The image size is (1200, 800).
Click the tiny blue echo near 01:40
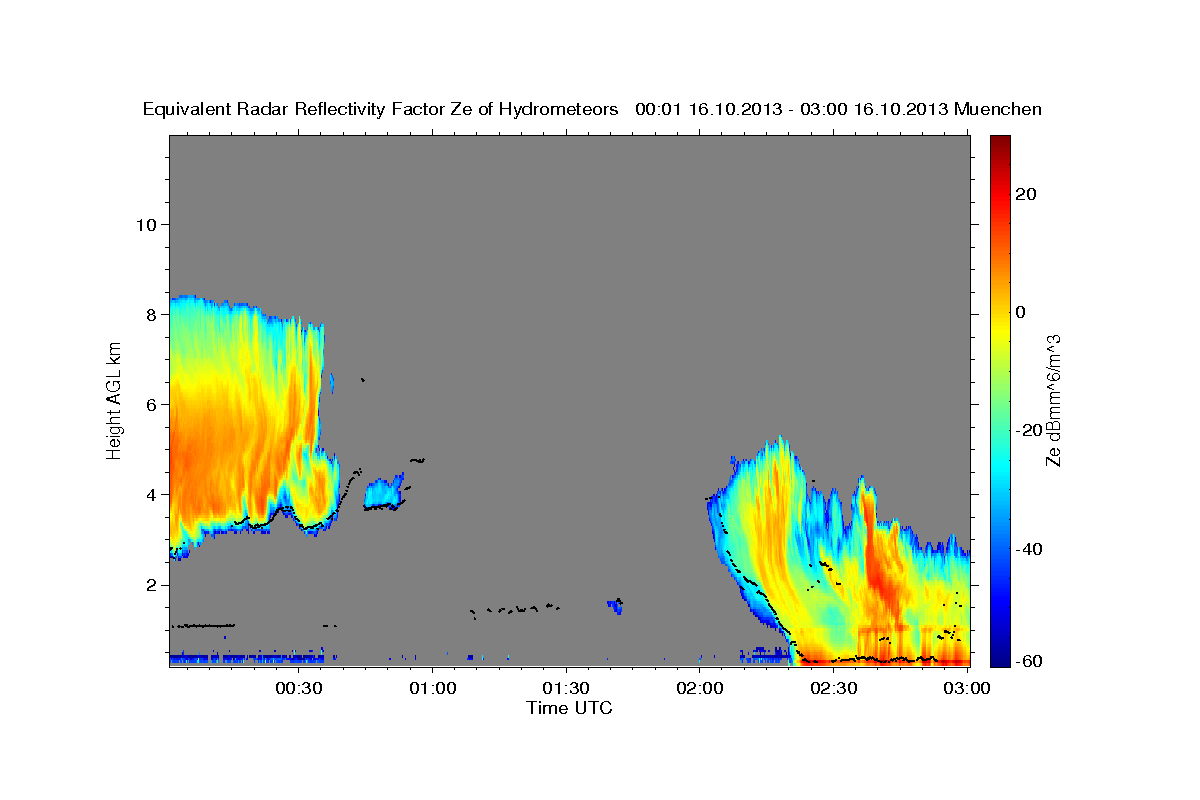pyautogui.click(x=615, y=605)
